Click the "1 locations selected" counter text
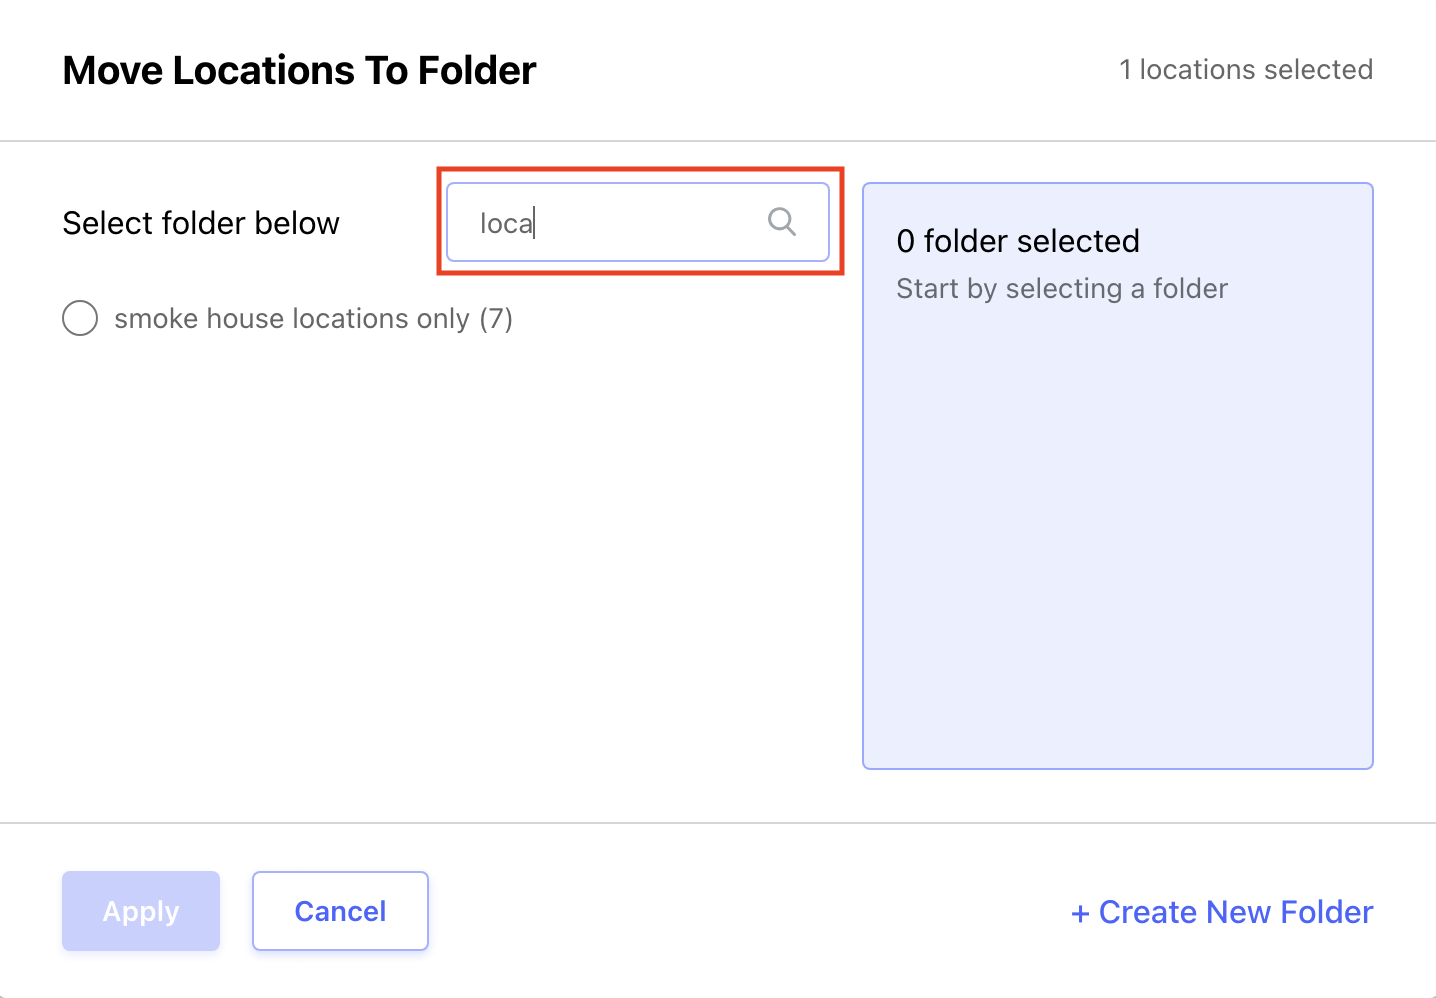1436x998 pixels. pos(1246,70)
